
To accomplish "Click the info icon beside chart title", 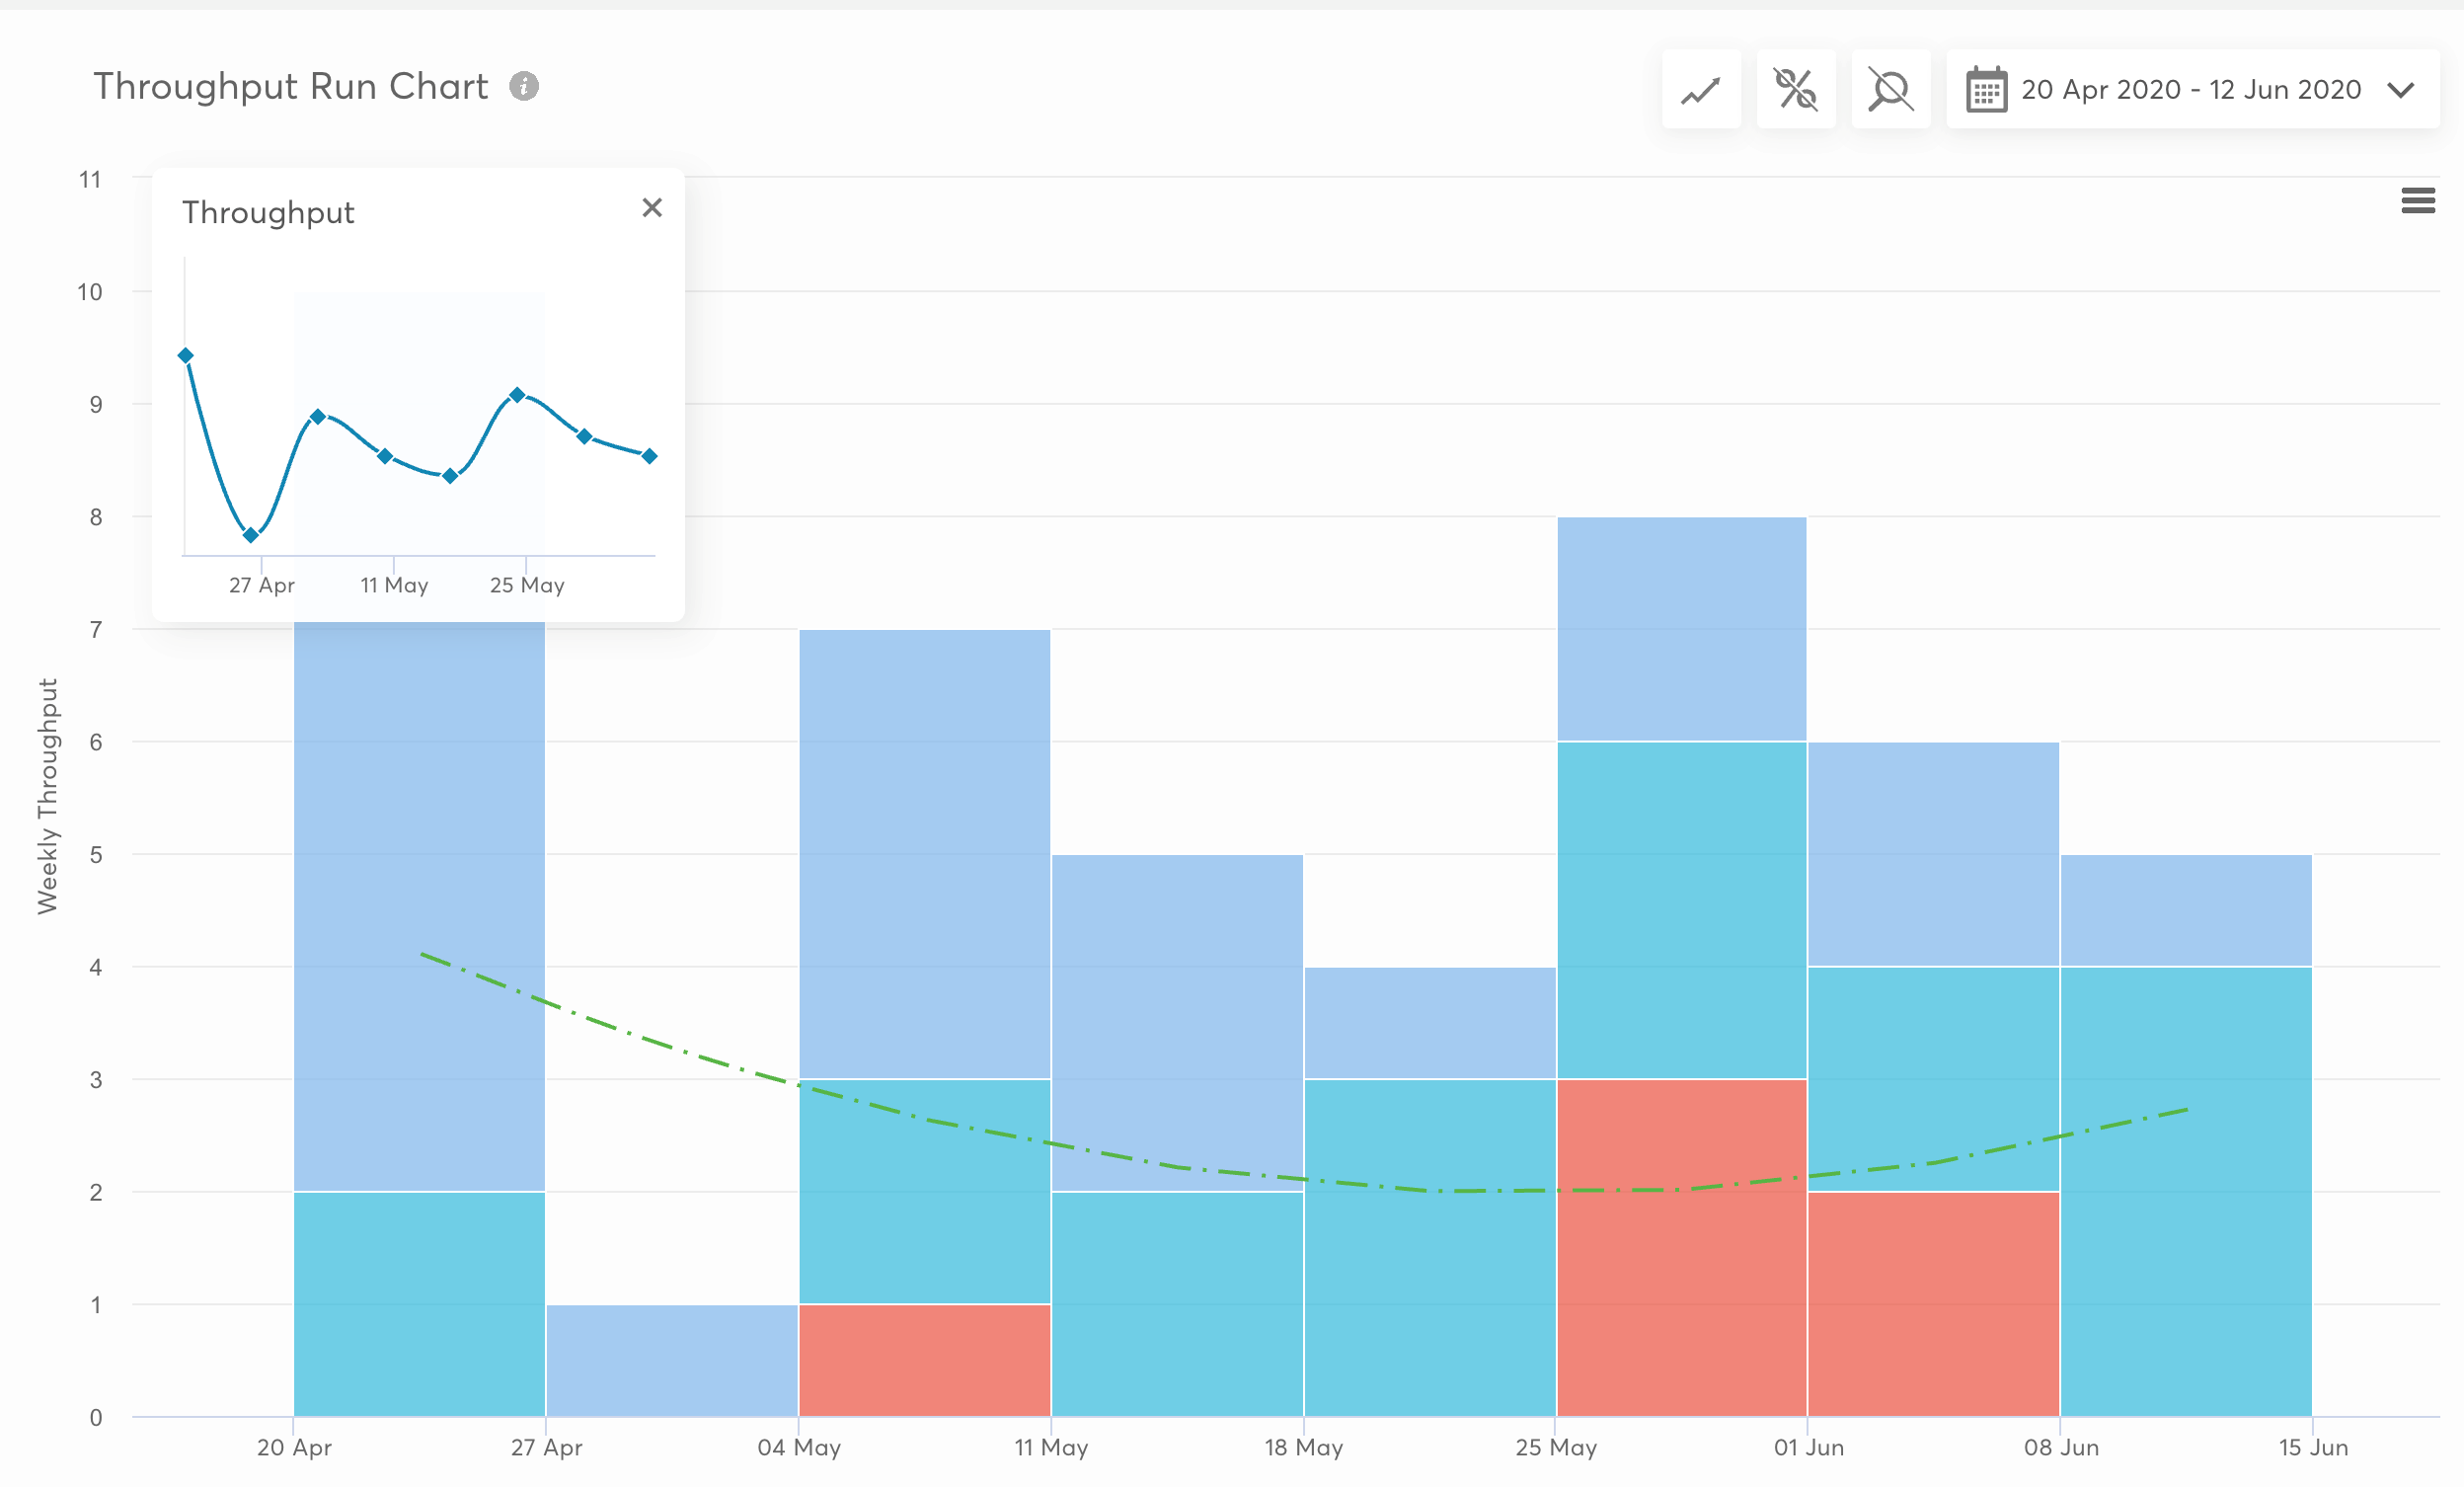I will coord(524,87).
